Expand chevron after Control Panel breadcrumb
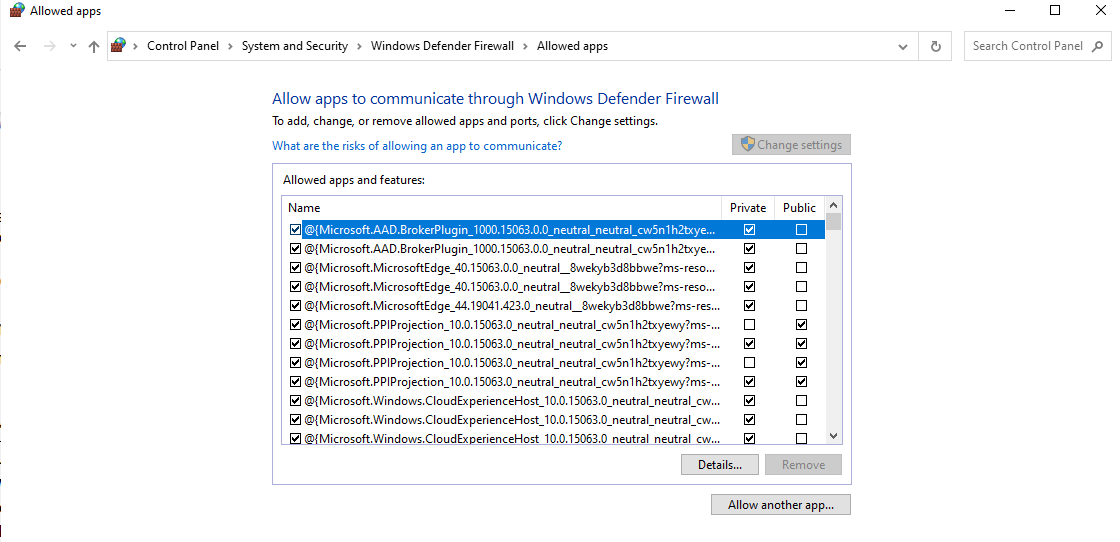The height and width of the screenshot is (542, 1120). [231, 46]
